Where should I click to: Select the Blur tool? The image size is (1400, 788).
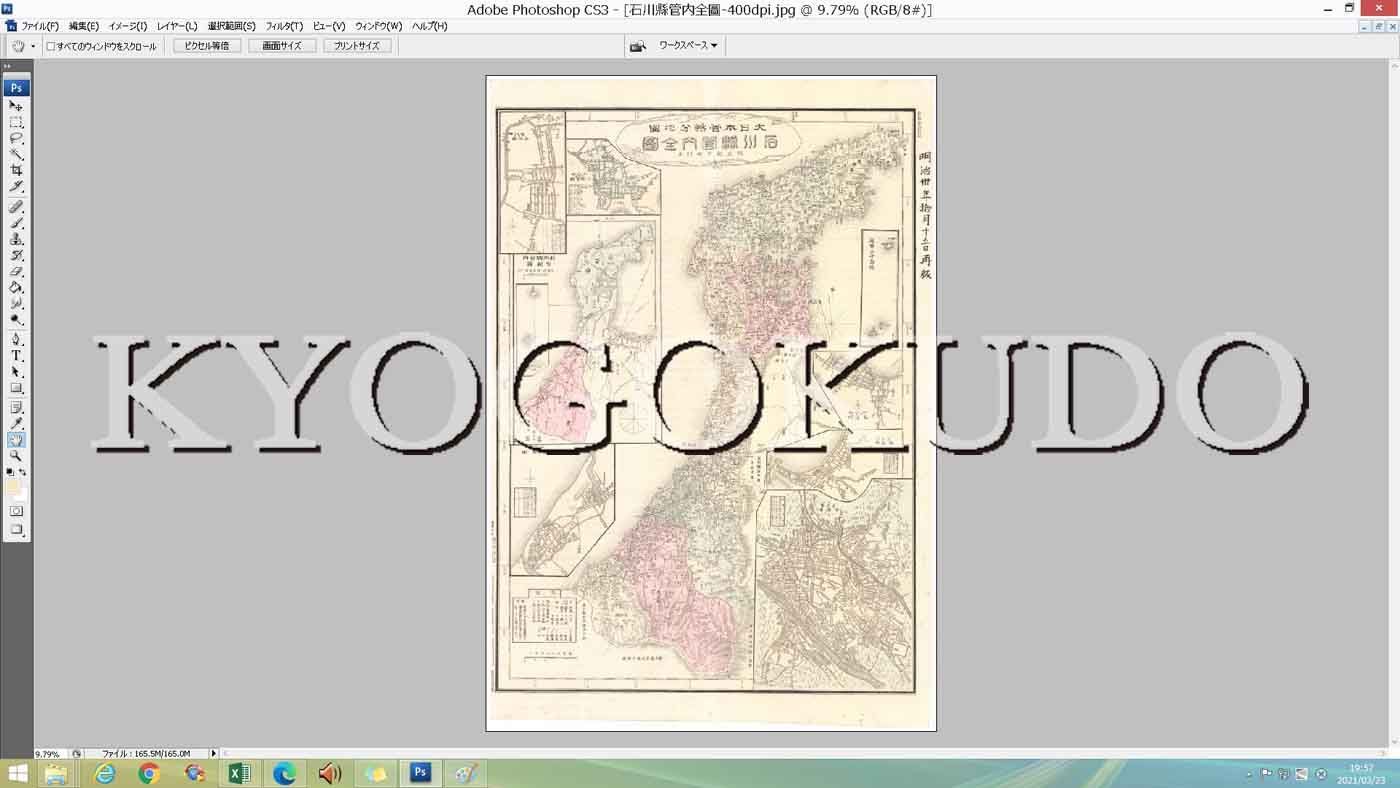(16, 303)
